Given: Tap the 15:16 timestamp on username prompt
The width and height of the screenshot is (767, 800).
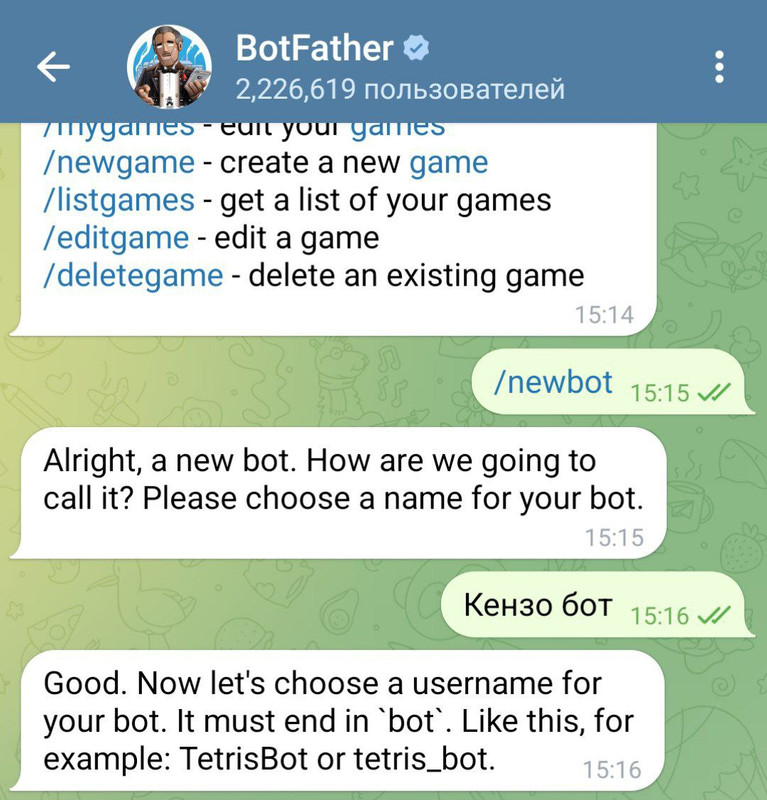Looking at the screenshot, I should coord(612,769).
